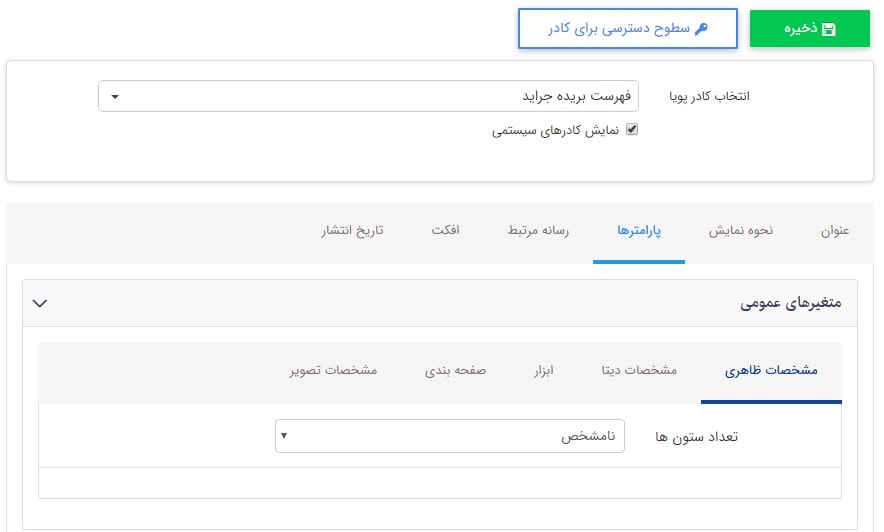Open the رسانه مرتبط tab

point(538,230)
